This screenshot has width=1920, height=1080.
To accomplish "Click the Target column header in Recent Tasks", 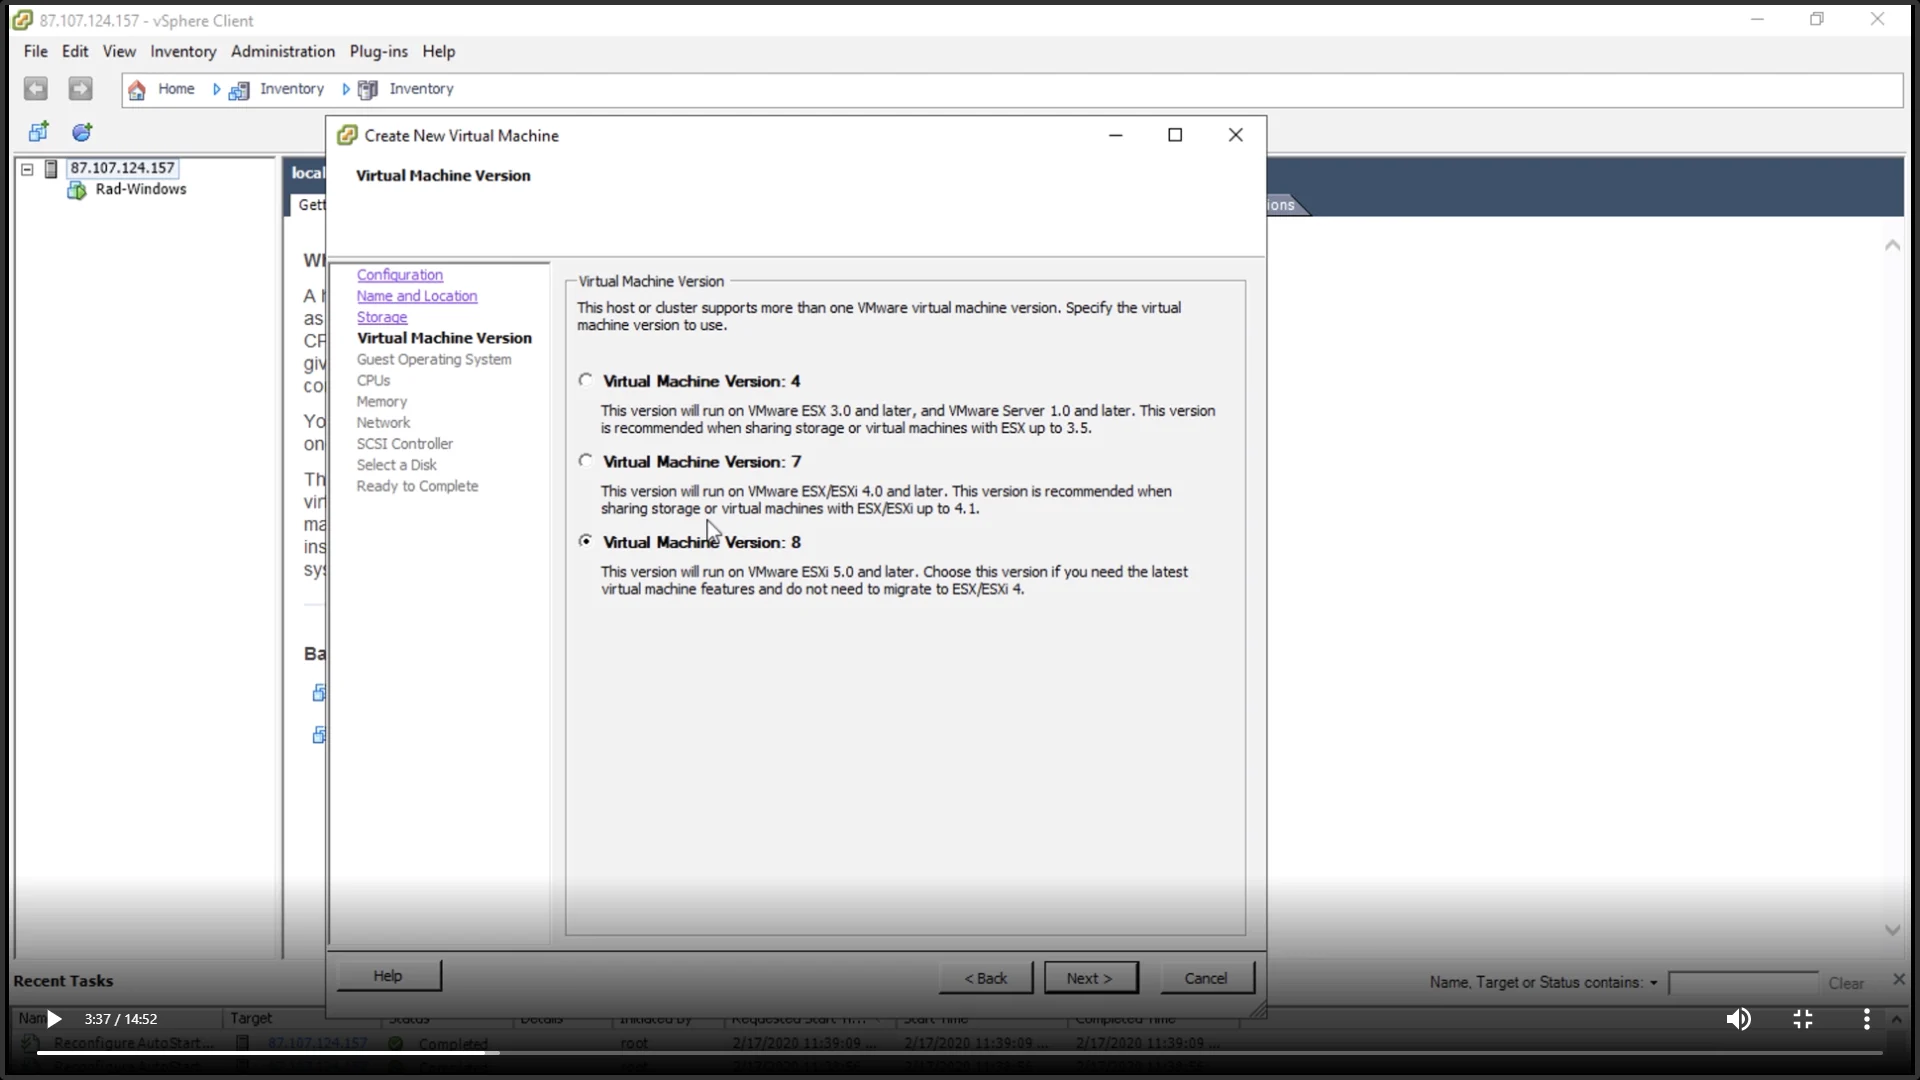I will [x=251, y=1018].
